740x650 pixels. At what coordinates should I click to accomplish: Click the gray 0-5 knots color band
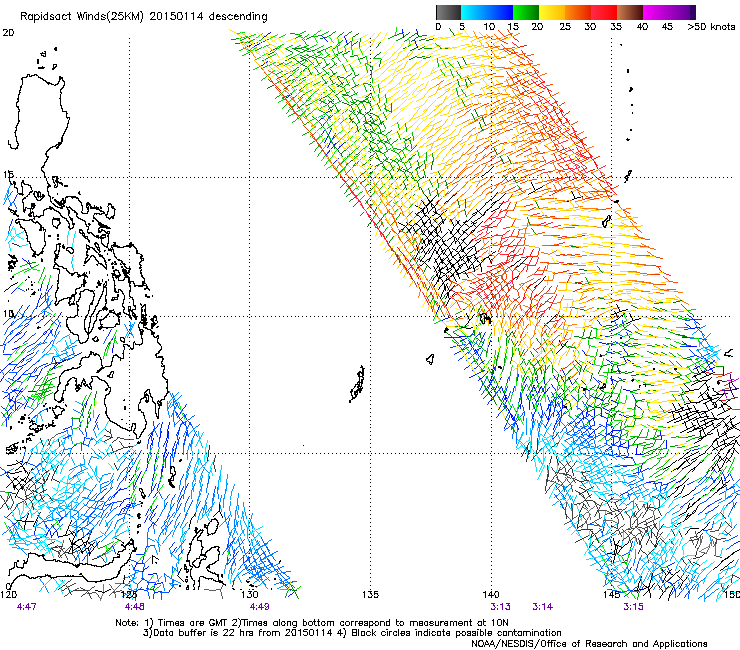448,12
